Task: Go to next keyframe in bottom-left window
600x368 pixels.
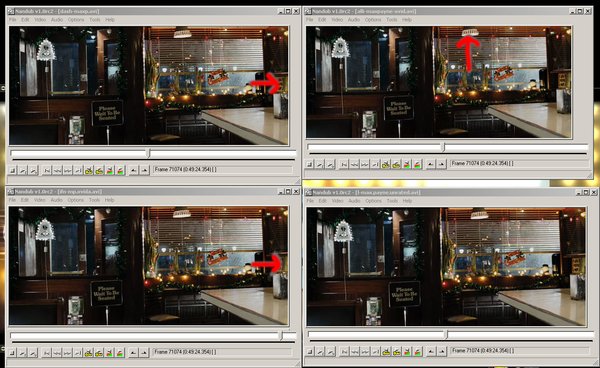Action: coord(99,352)
